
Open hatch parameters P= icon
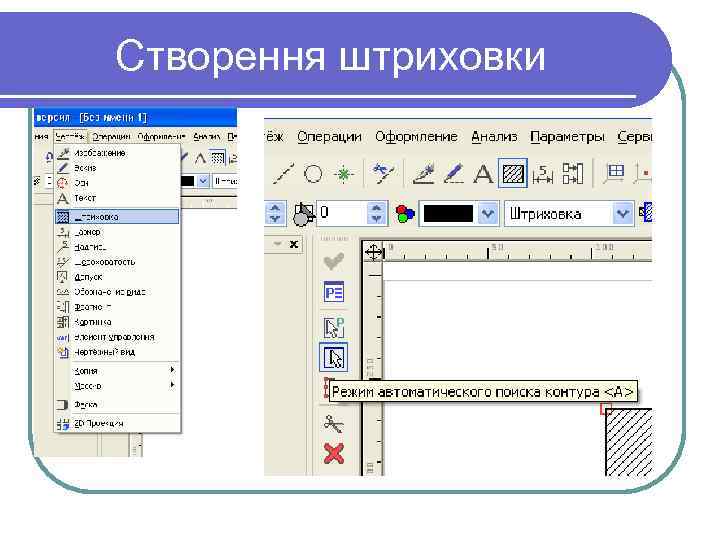pyautogui.click(x=334, y=292)
